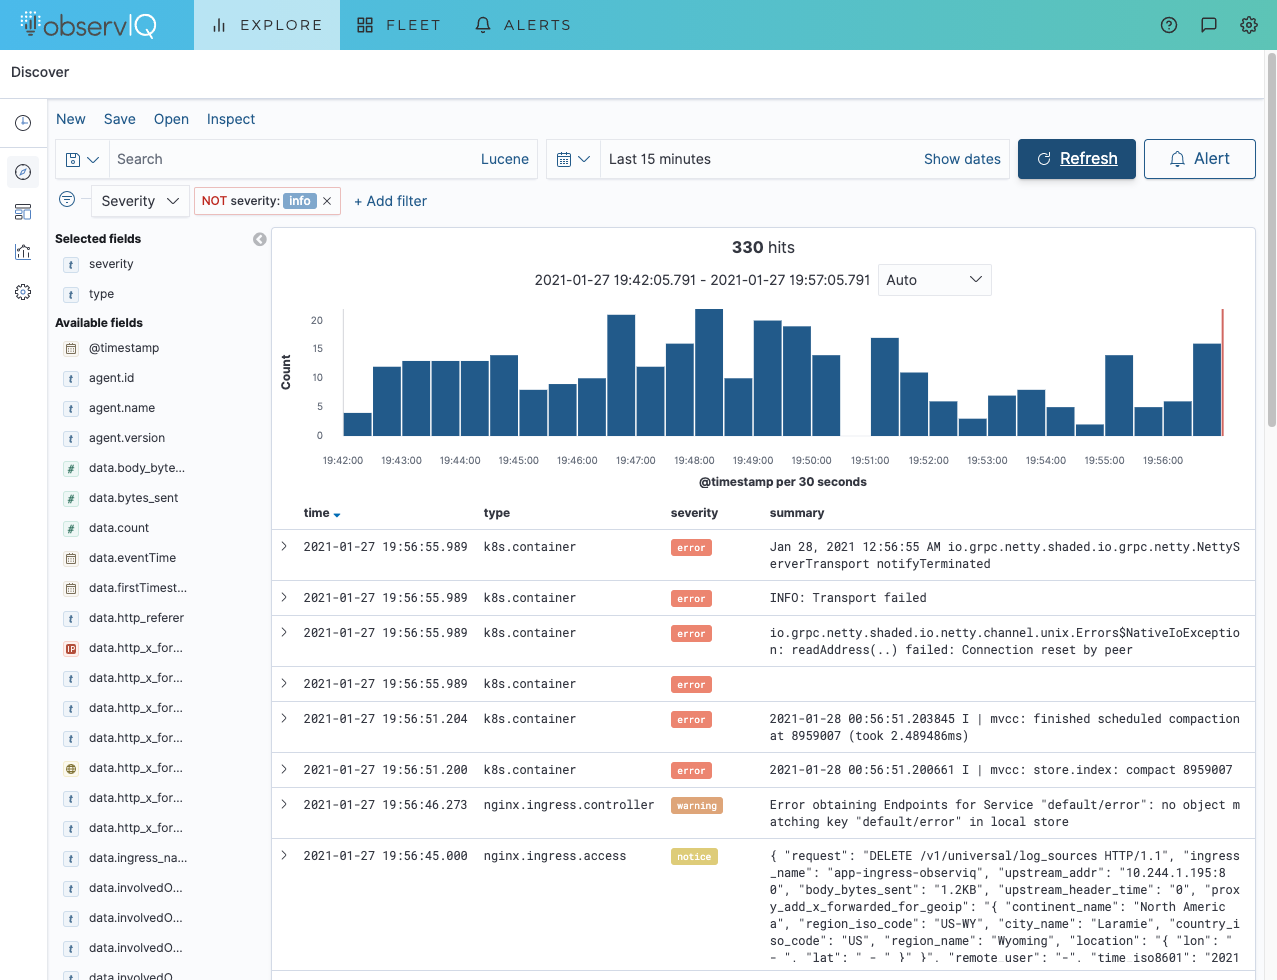Click Last 15 minutes time range
The width and height of the screenshot is (1277, 980).
pos(660,159)
